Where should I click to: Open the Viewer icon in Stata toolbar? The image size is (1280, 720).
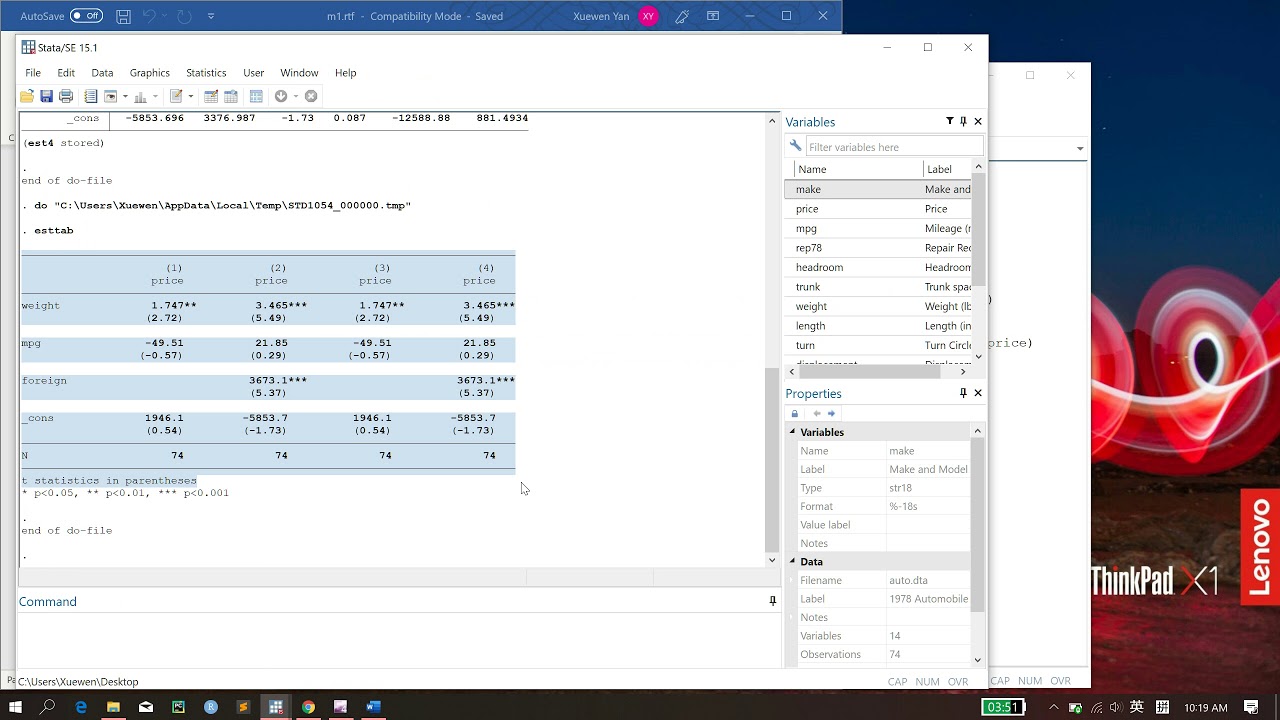tap(110, 96)
